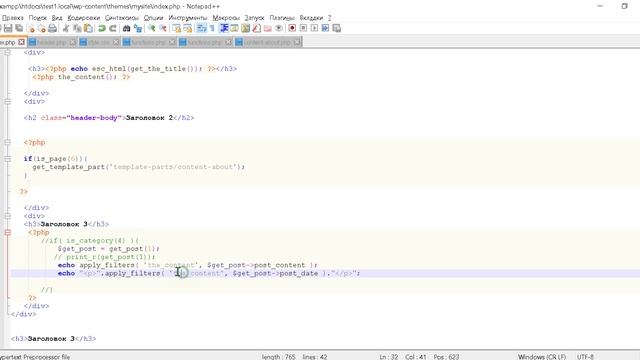Open Folder as Workspace icon
The height and width of the screenshot is (360, 640).
point(268,28)
